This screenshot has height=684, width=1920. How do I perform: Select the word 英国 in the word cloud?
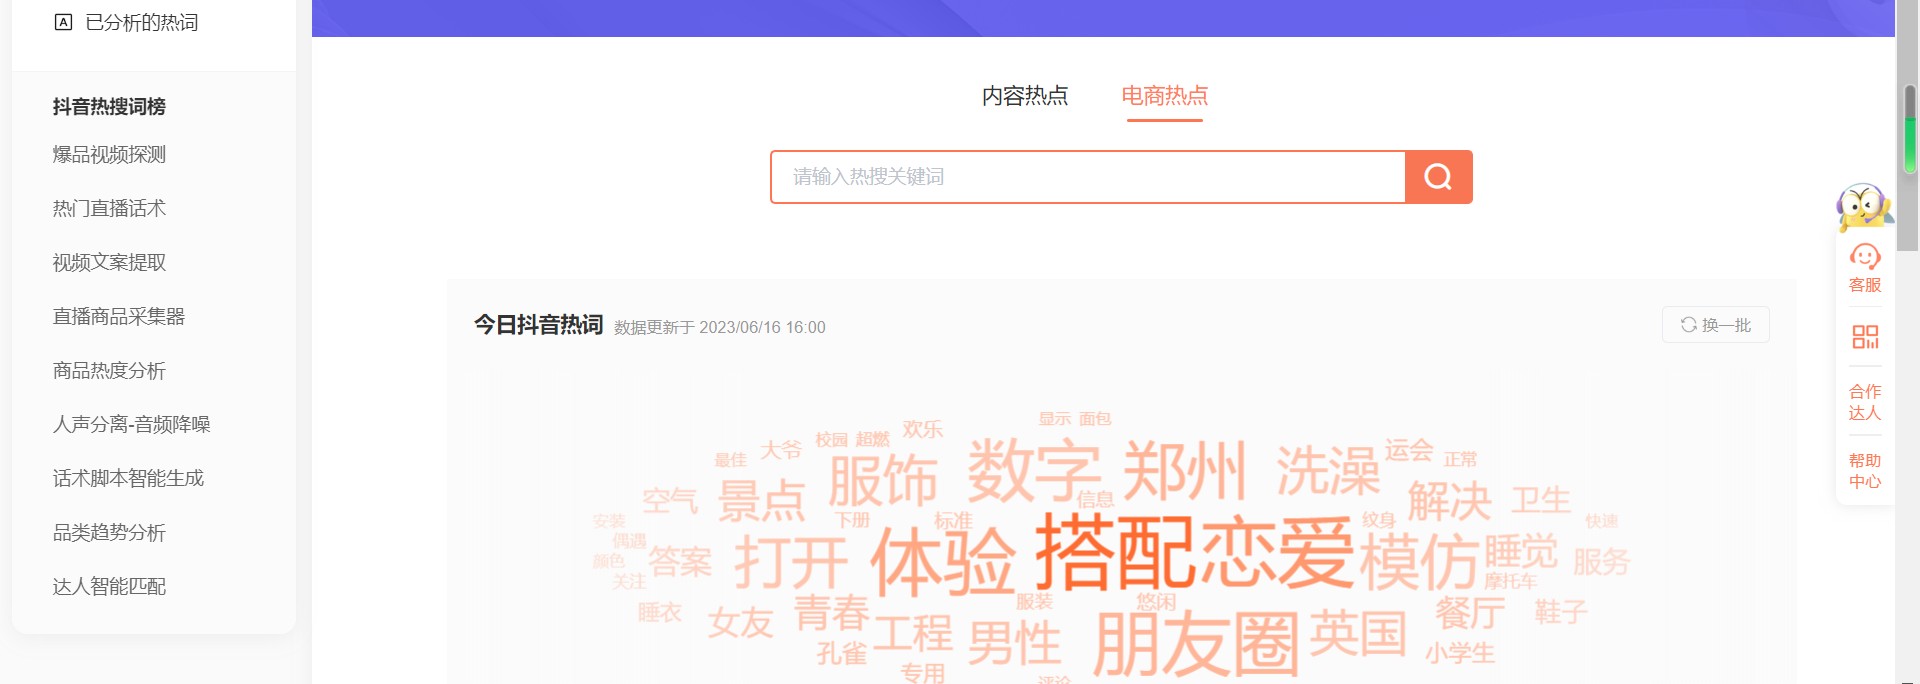pyautogui.click(x=1358, y=633)
